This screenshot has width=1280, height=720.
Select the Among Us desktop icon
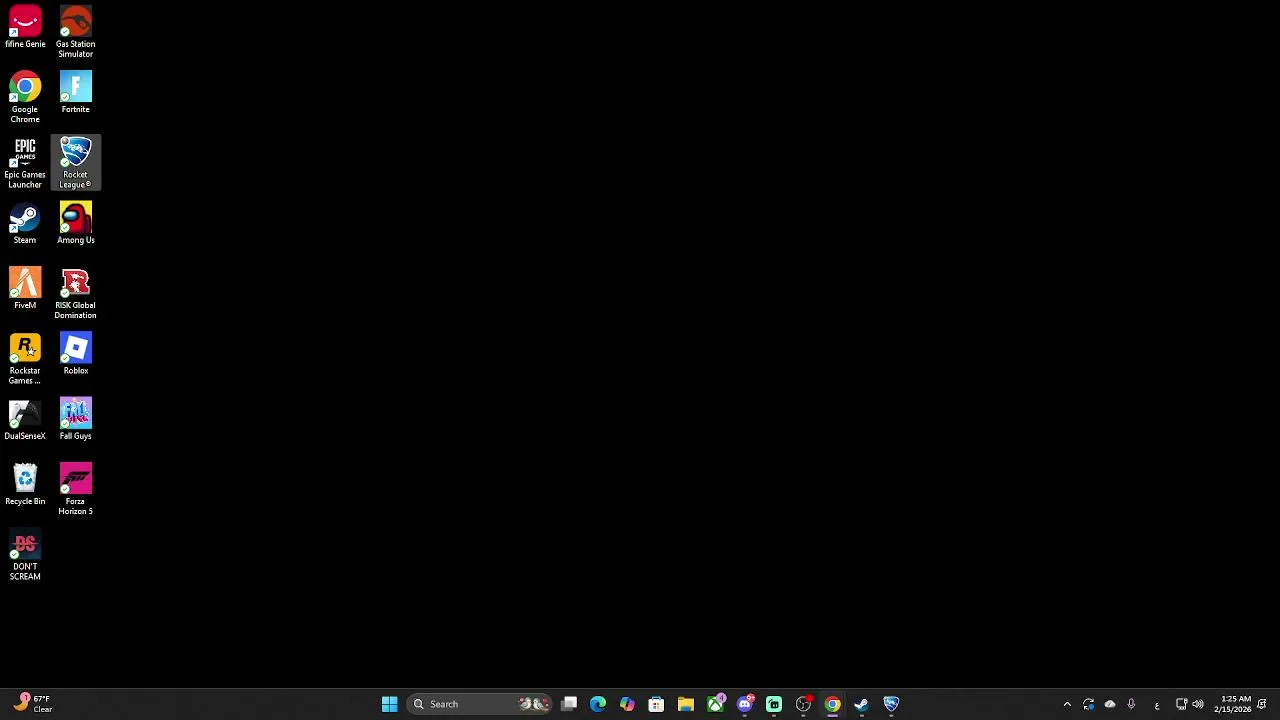point(75,224)
